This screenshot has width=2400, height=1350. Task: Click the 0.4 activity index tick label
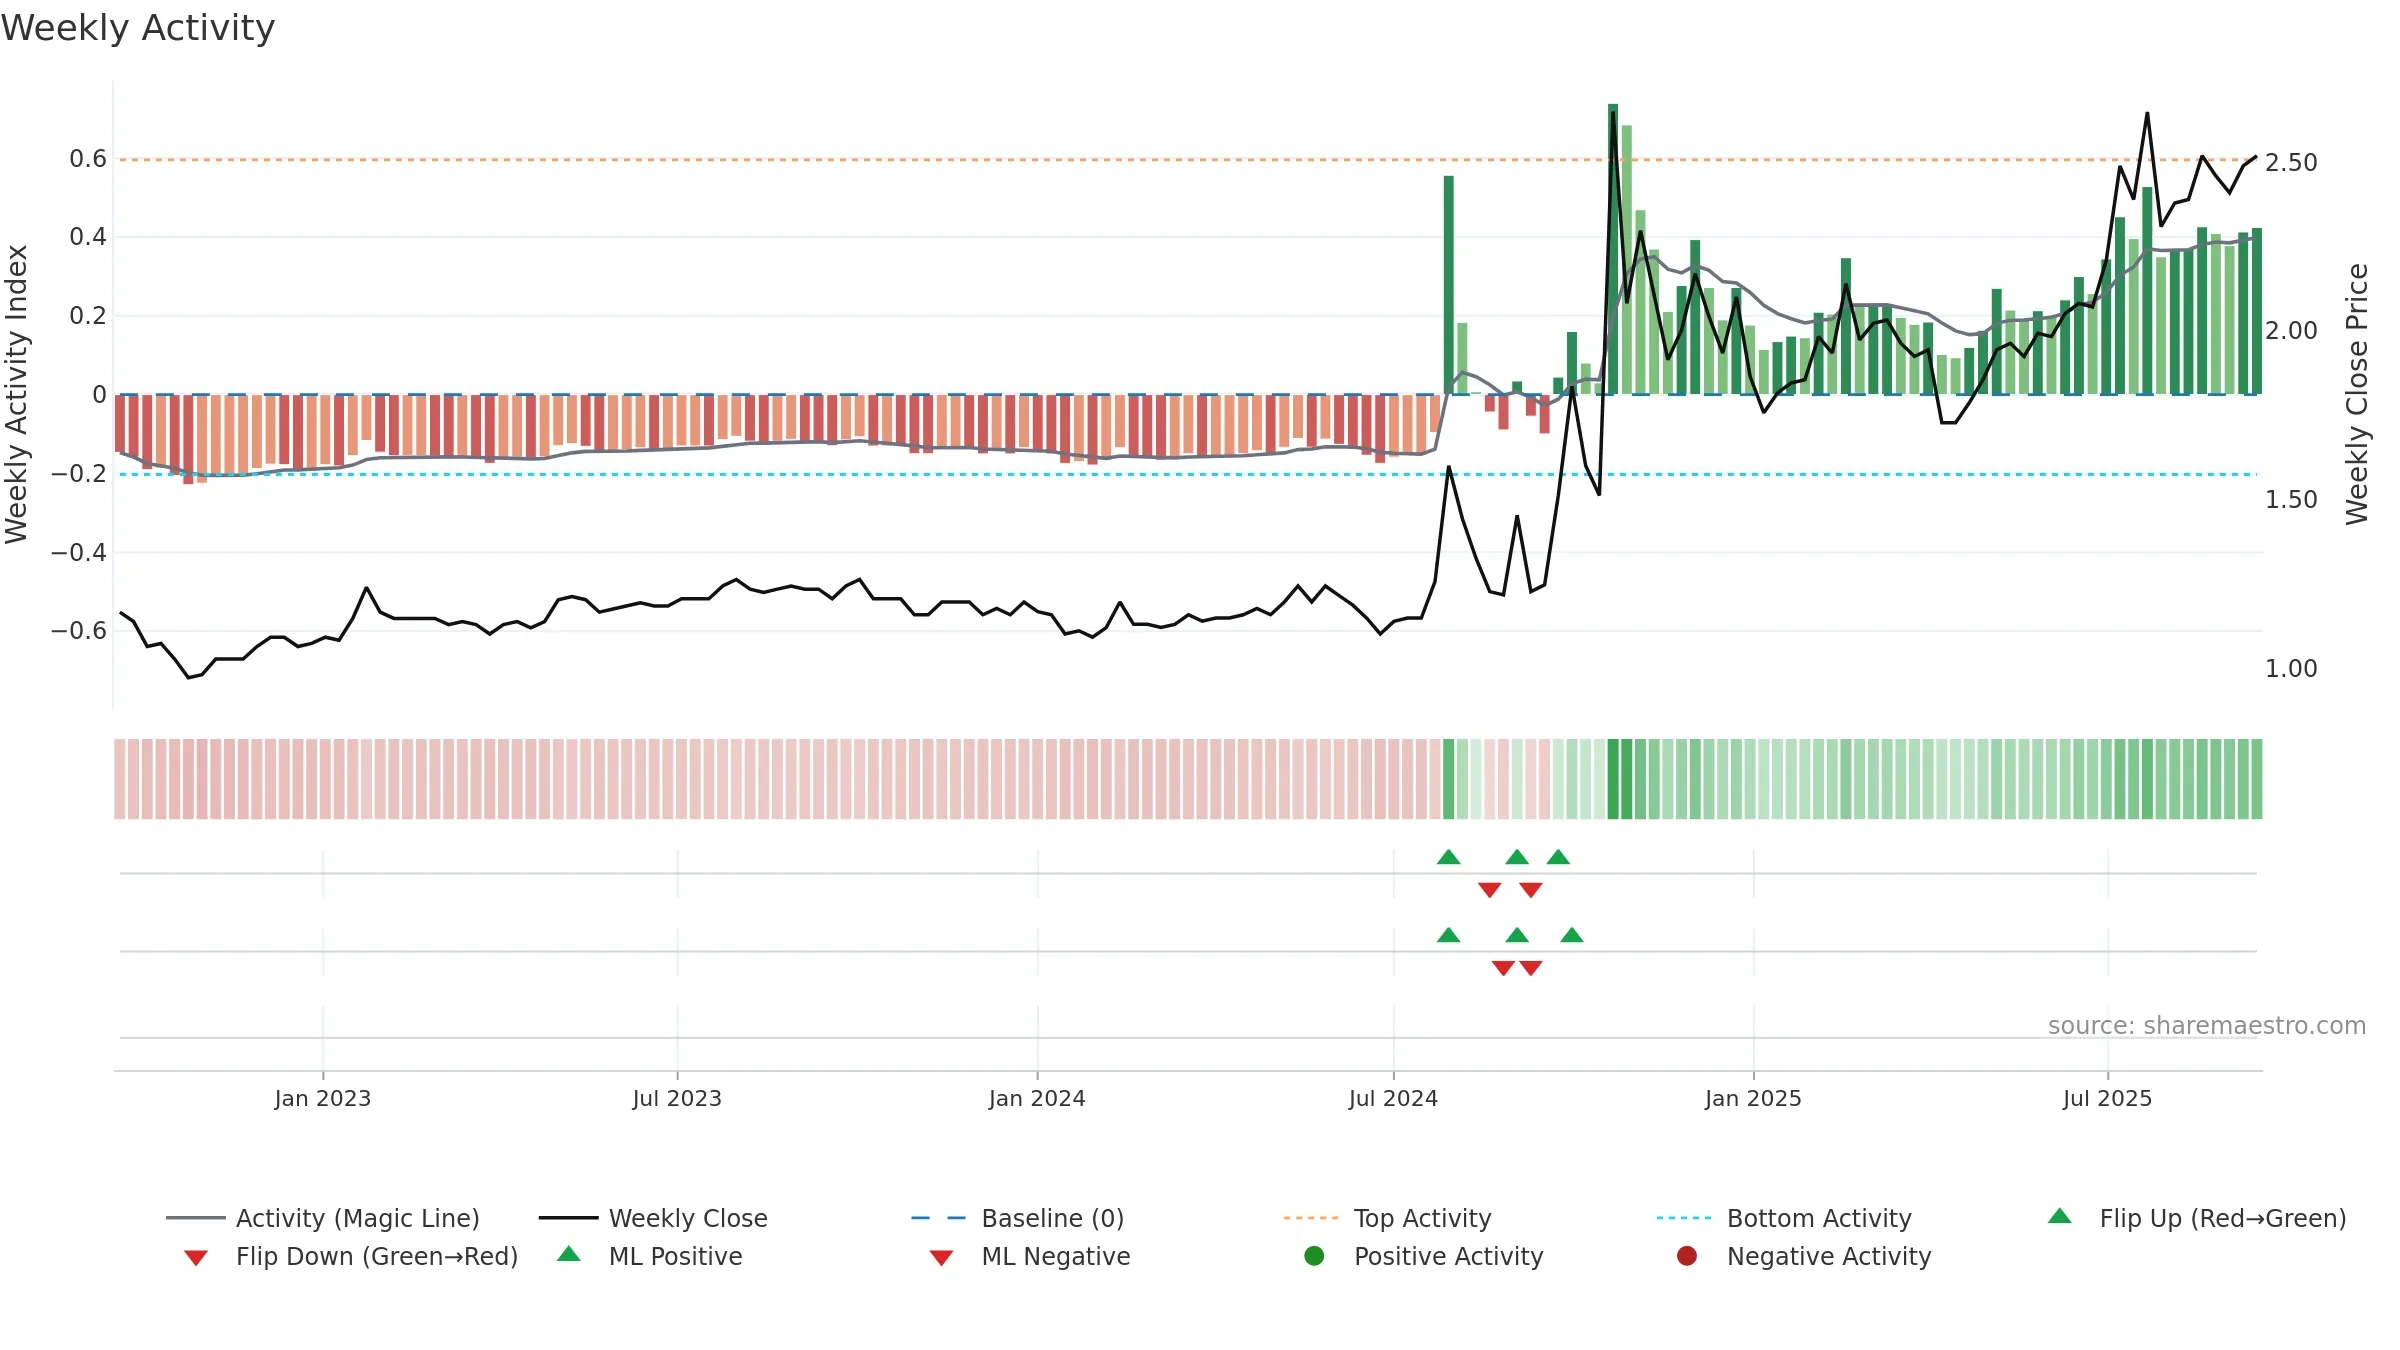88,236
